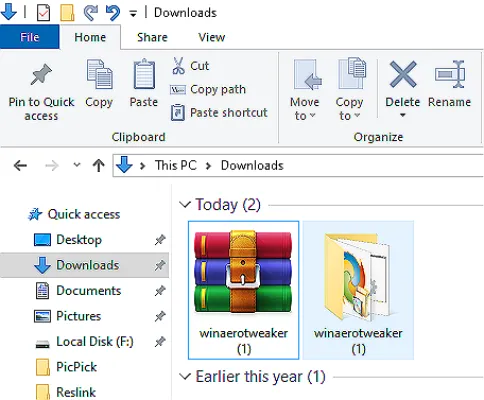Screen dimensions: 484x400
Task: Switch to the Share tab
Action: 152,37
